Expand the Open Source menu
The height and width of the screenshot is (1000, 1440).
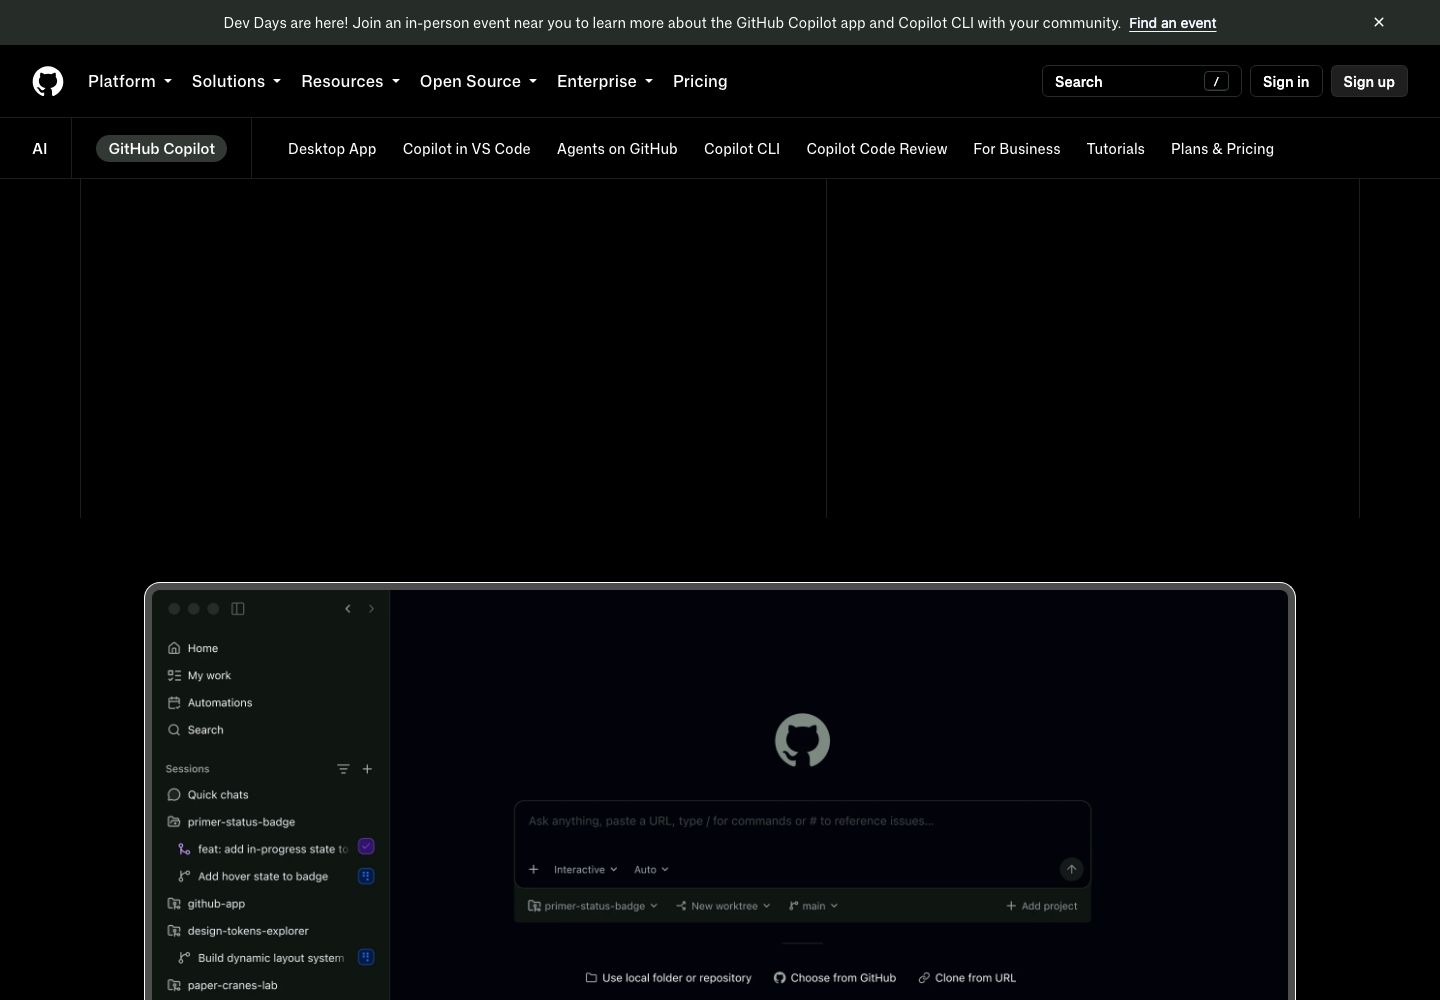click(x=478, y=81)
